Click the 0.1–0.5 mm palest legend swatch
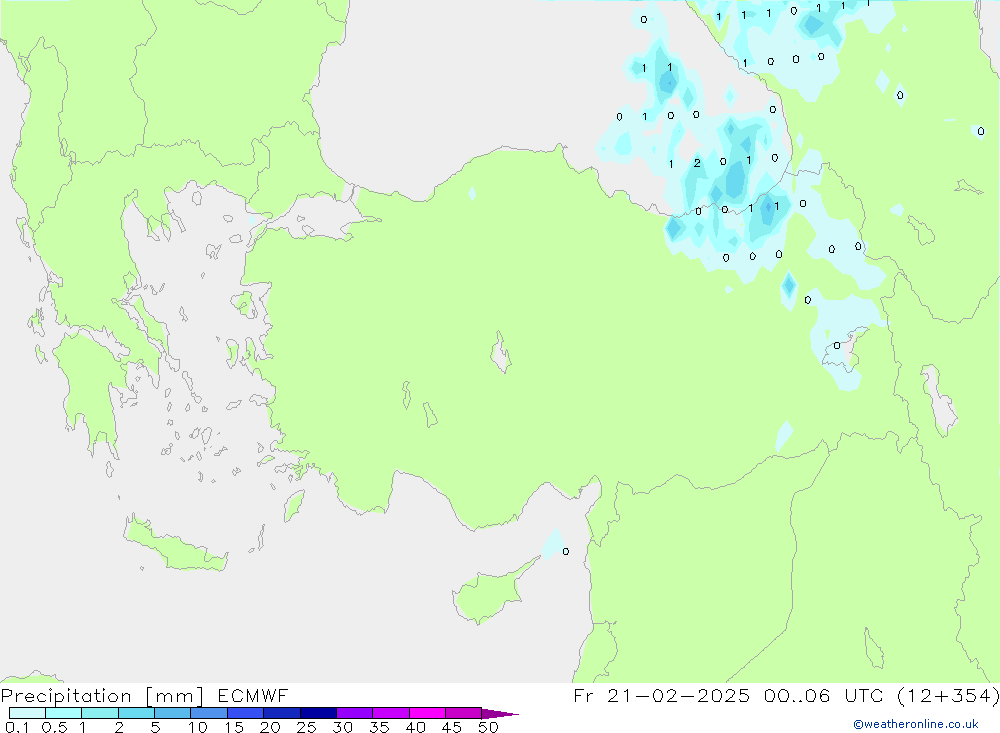The width and height of the screenshot is (1000, 733). 27,713
